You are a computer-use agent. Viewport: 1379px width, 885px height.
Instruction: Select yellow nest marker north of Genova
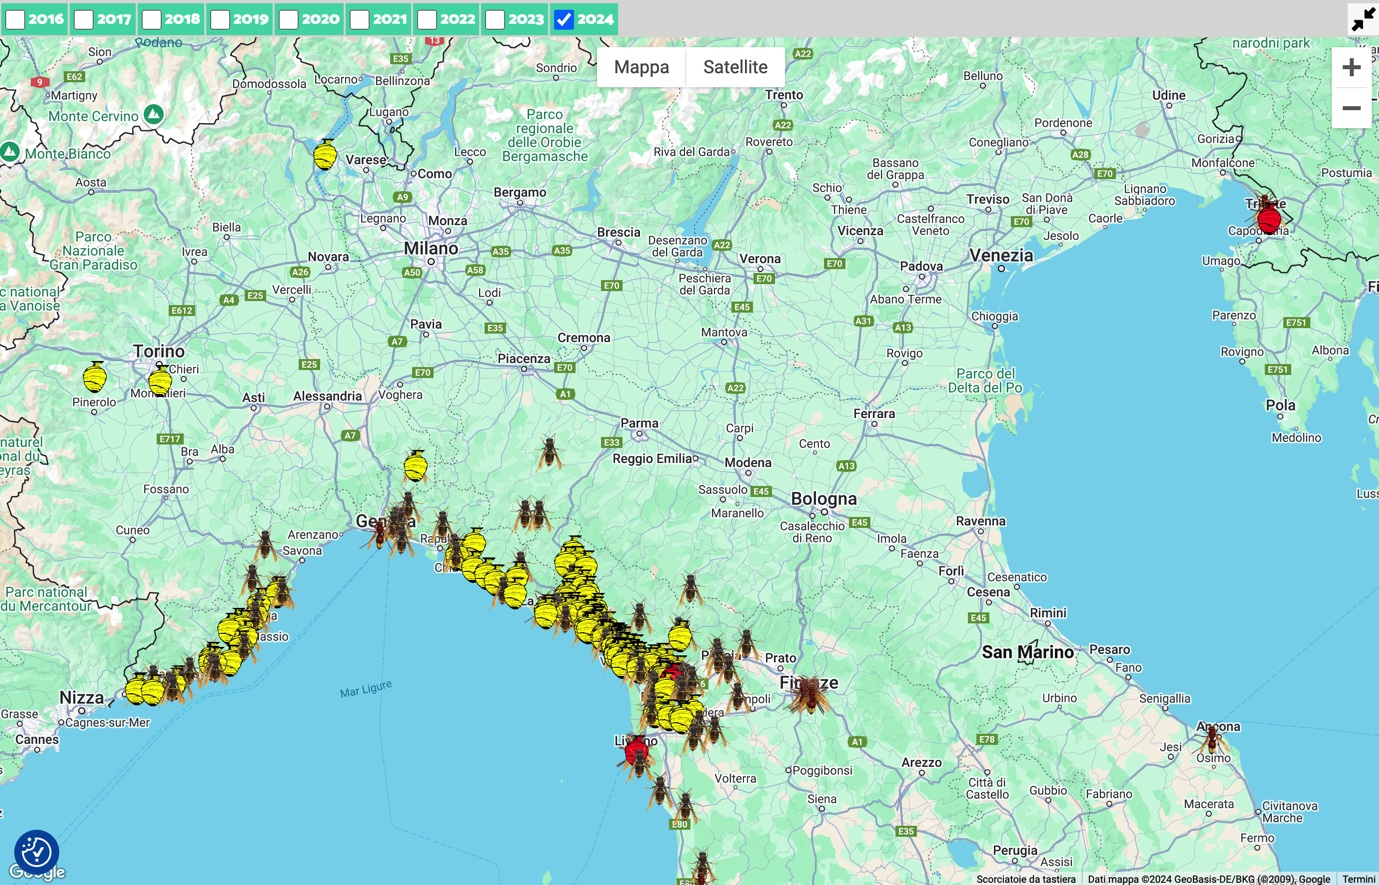pyautogui.click(x=416, y=466)
